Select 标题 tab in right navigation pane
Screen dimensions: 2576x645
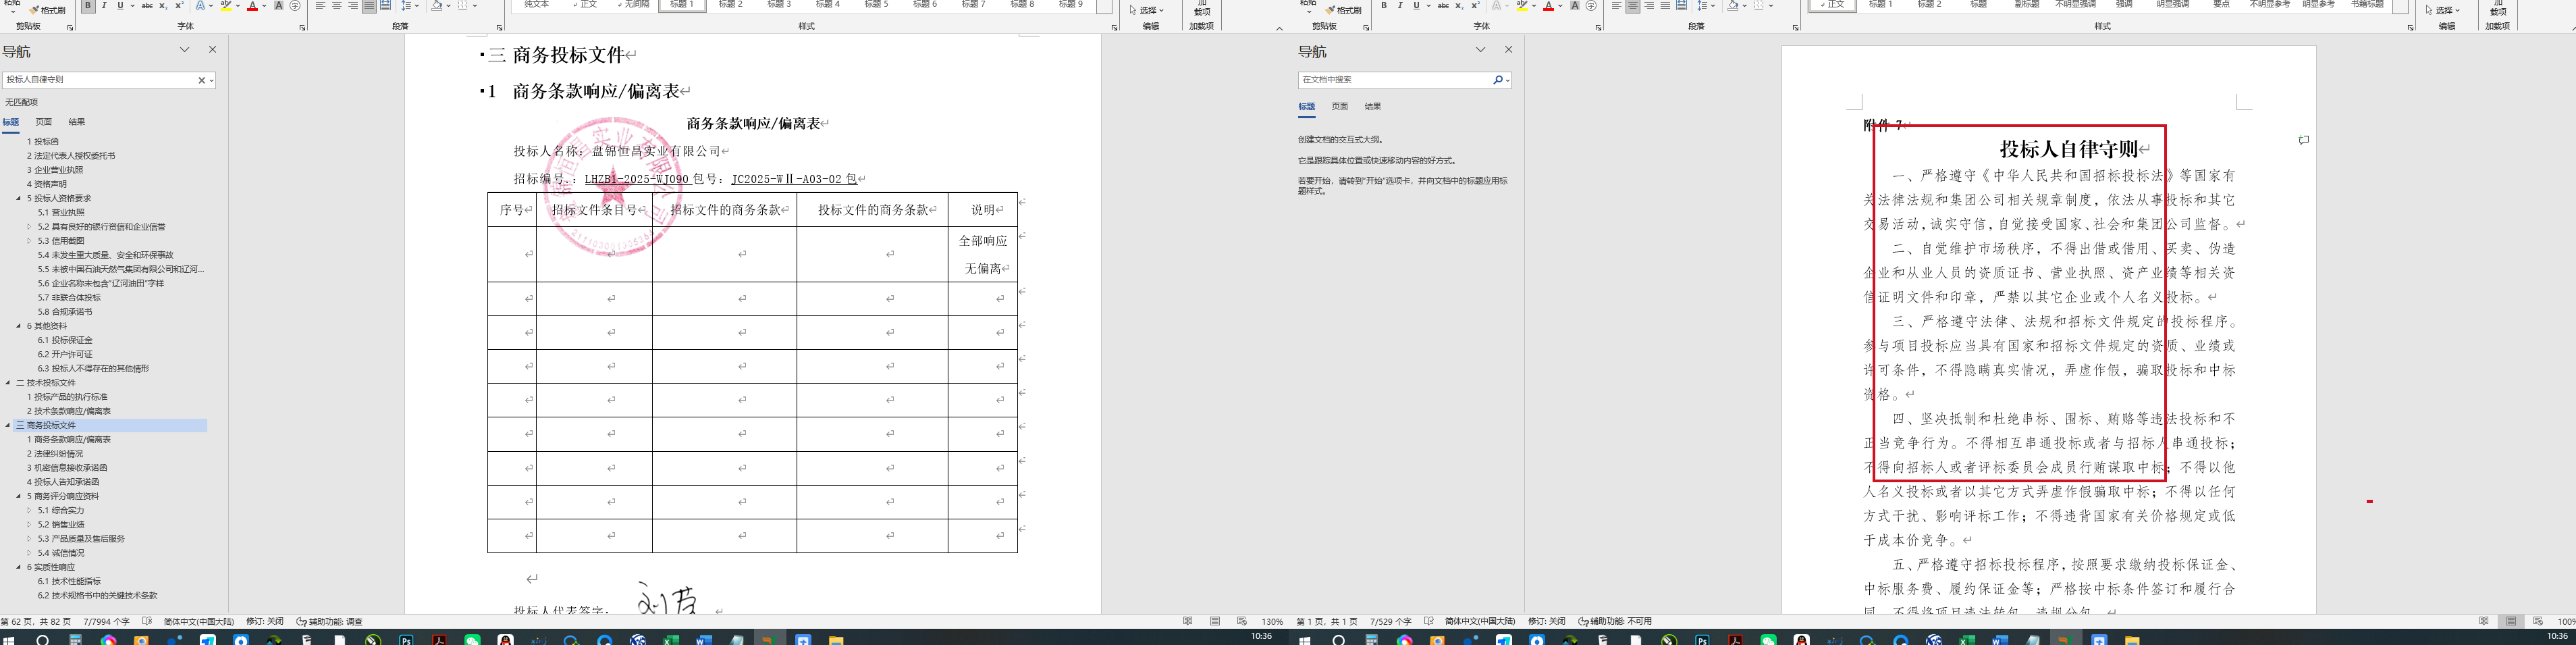1307,106
